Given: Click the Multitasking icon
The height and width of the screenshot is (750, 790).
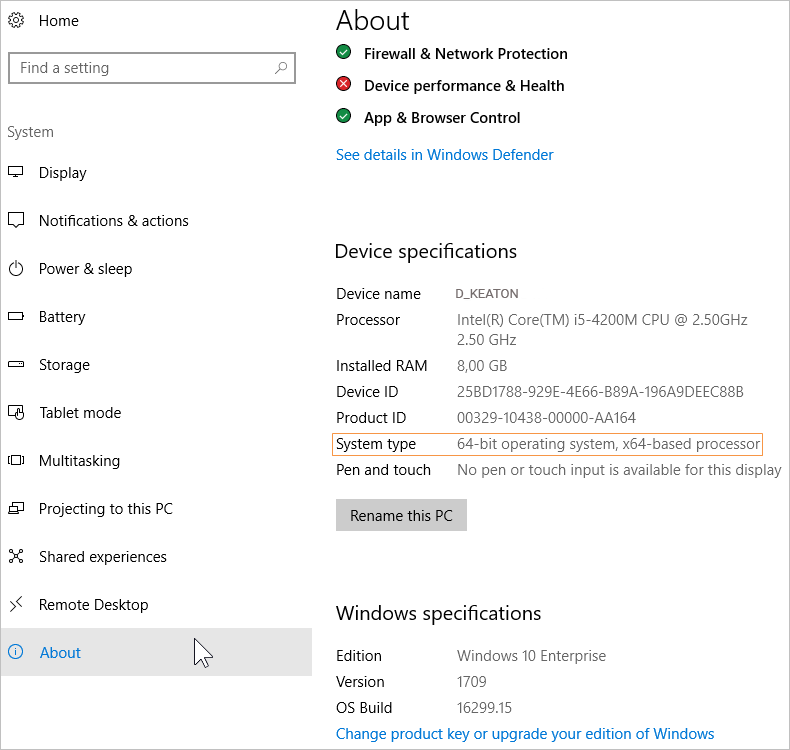Looking at the screenshot, I should pos(16,461).
